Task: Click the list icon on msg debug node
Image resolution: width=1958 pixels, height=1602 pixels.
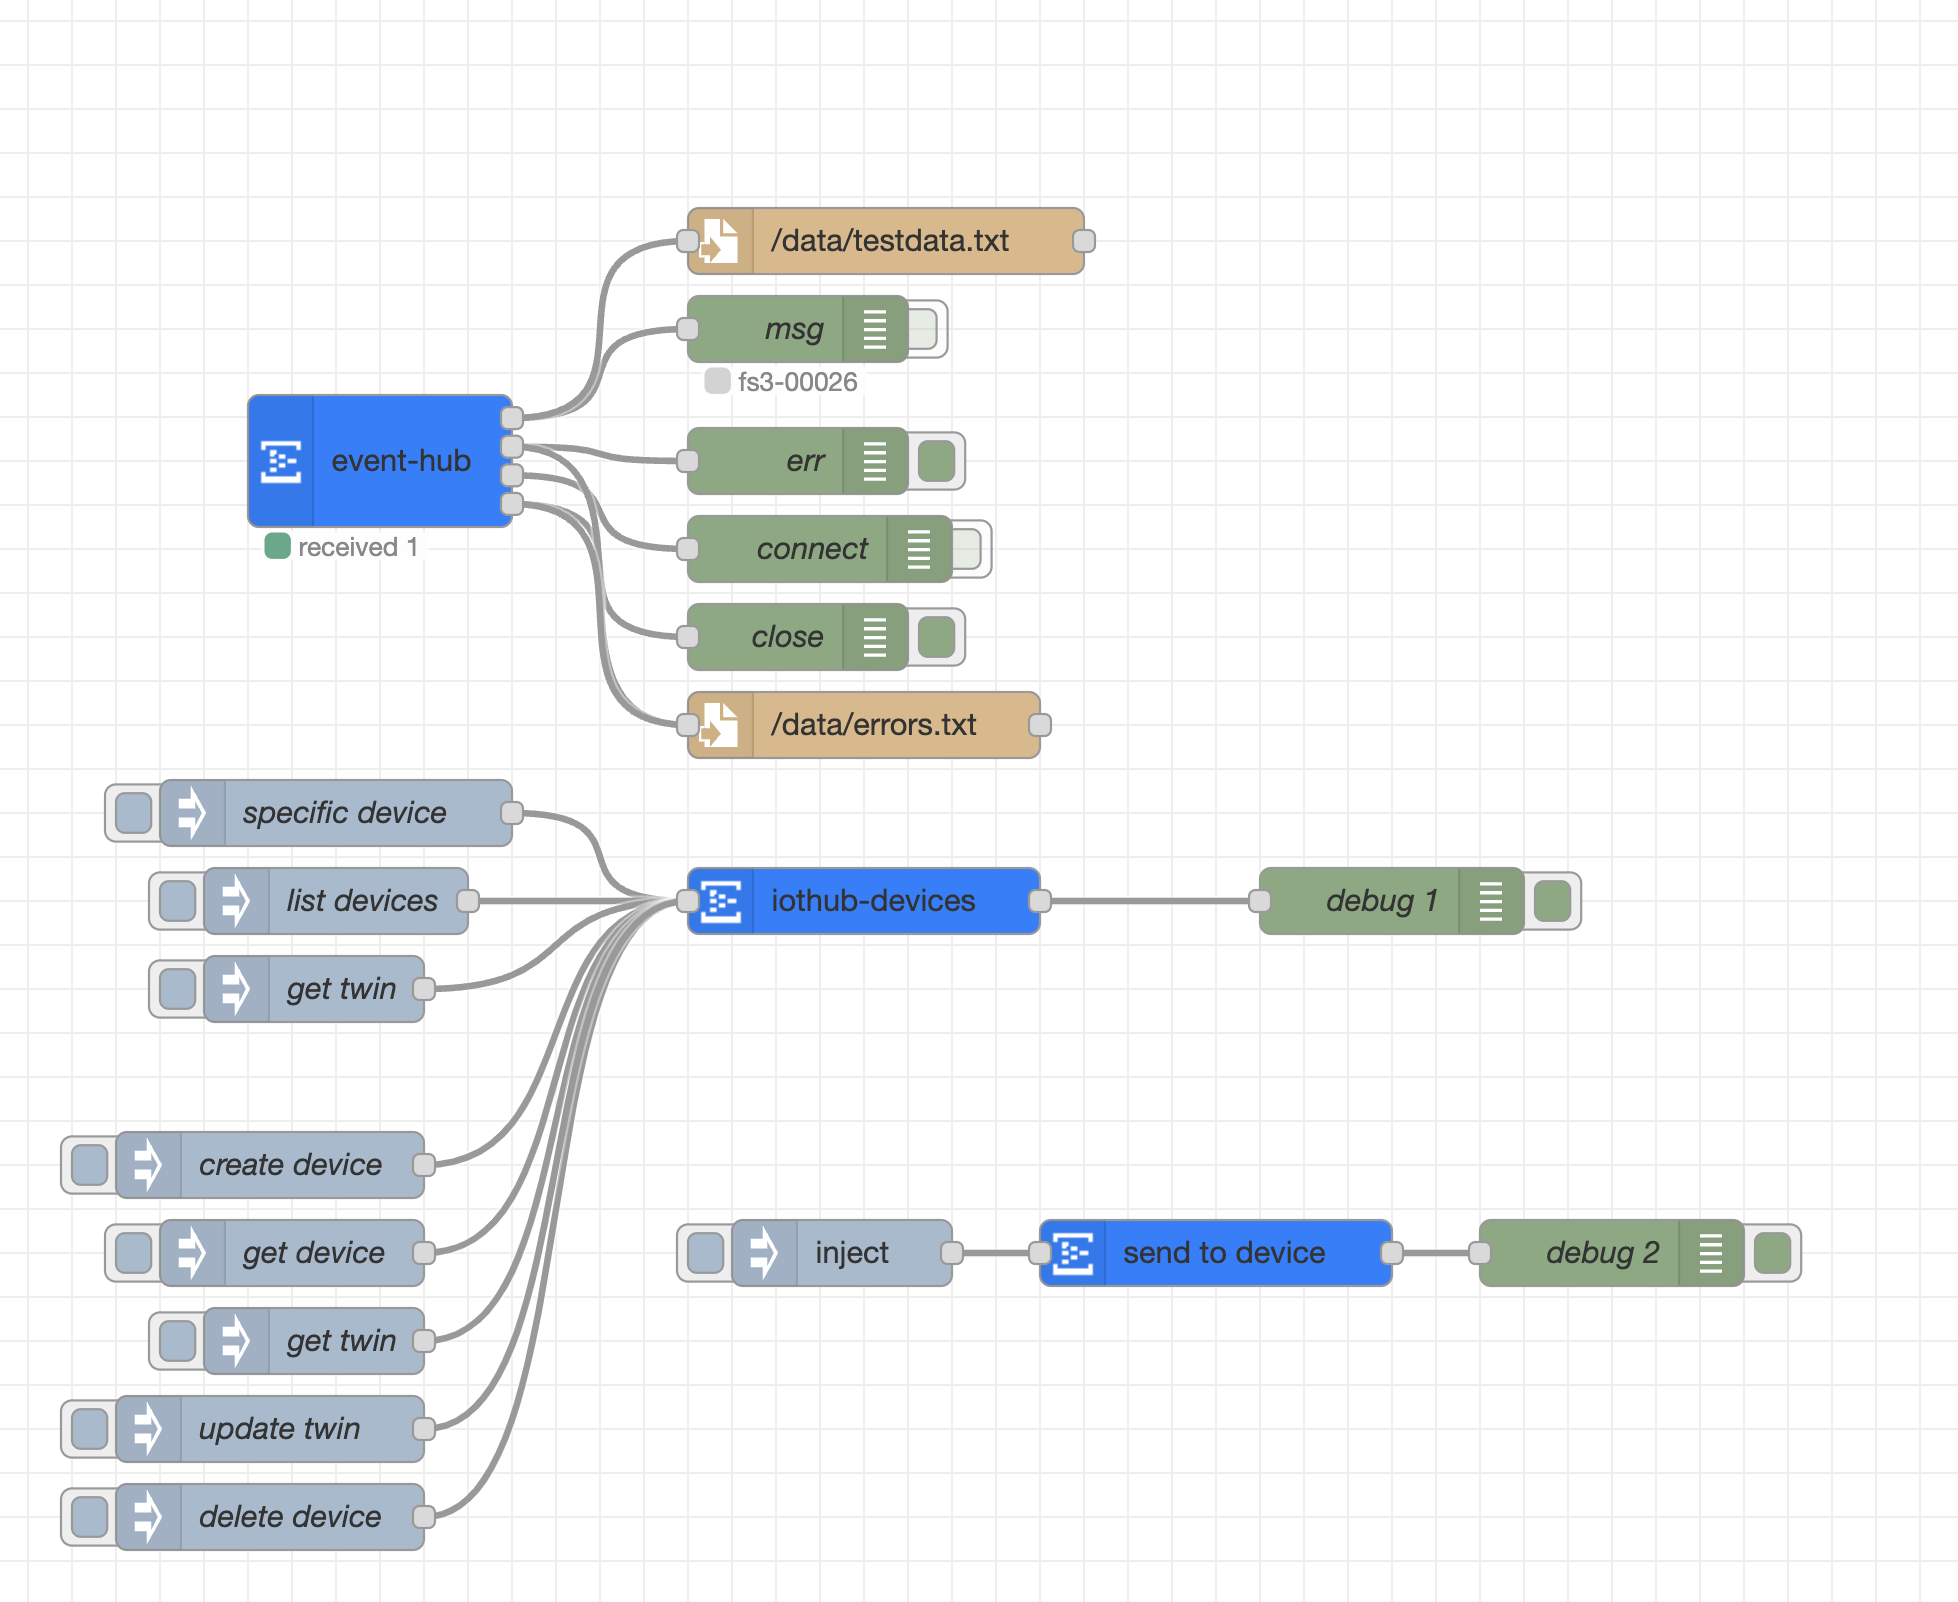Action: (x=874, y=329)
